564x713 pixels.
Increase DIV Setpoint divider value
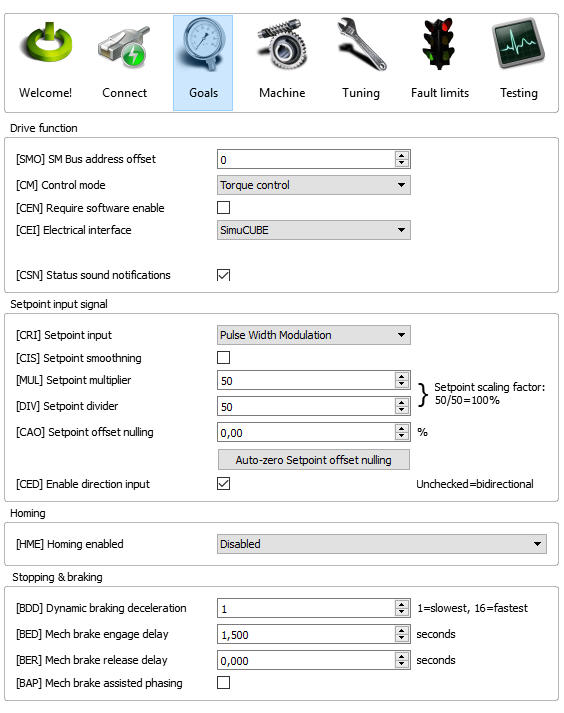click(x=401, y=402)
